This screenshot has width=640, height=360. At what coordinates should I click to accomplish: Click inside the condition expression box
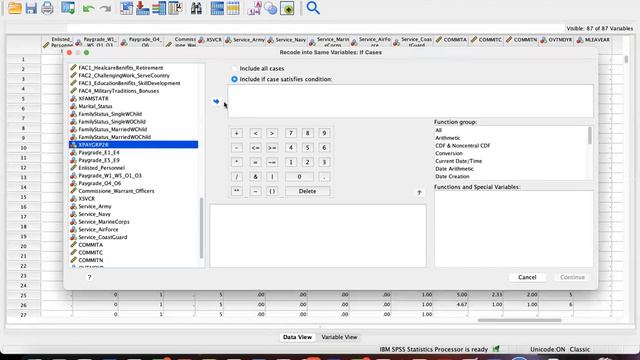point(410,101)
